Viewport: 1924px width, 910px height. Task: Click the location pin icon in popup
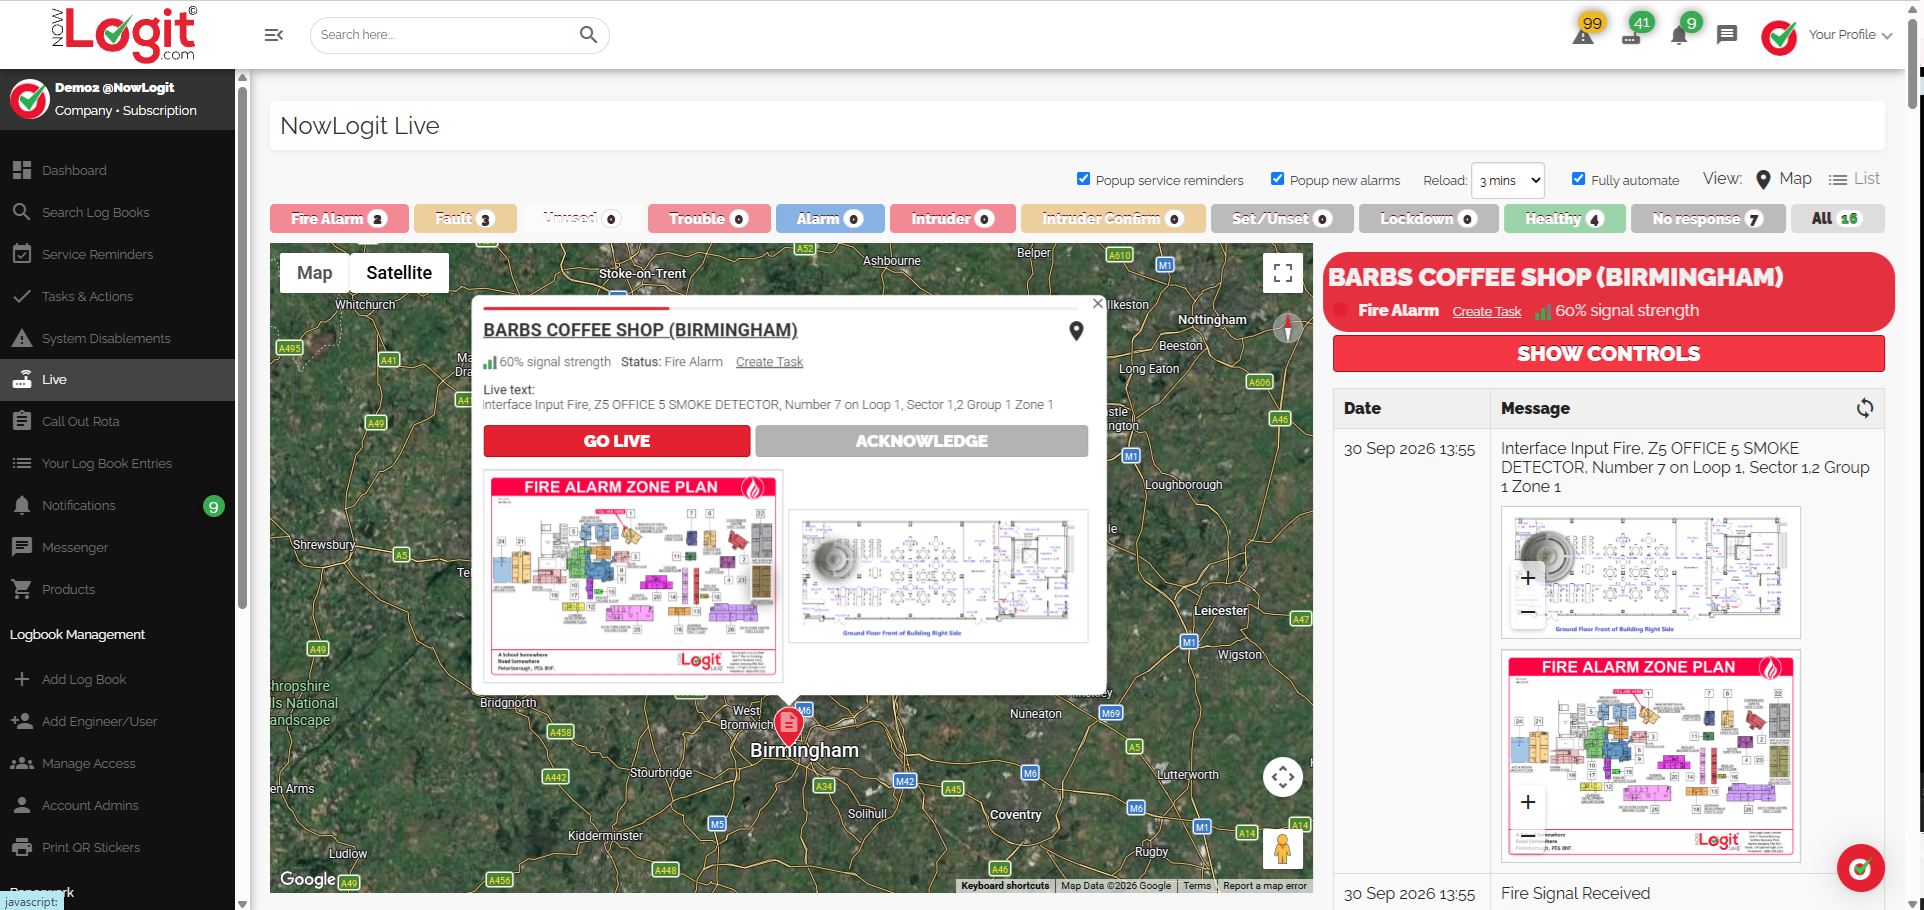tap(1076, 331)
